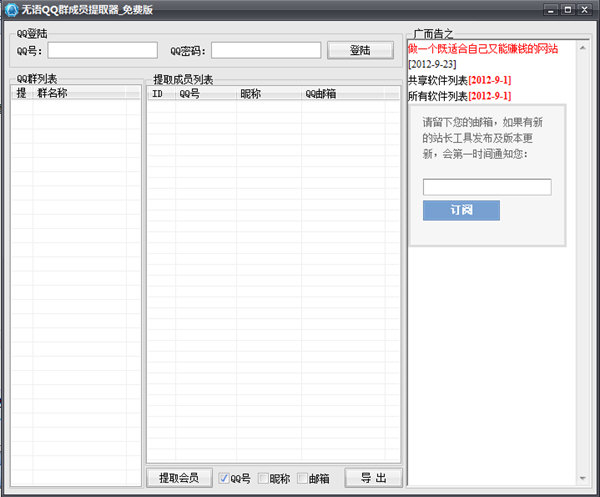Enable the 昵称 nickname checkbox

(263, 478)
